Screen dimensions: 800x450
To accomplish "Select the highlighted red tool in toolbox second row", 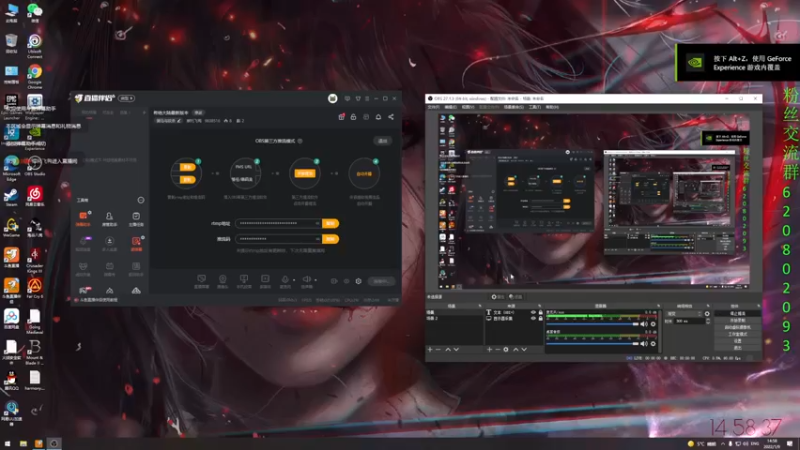I will [136, 243].
